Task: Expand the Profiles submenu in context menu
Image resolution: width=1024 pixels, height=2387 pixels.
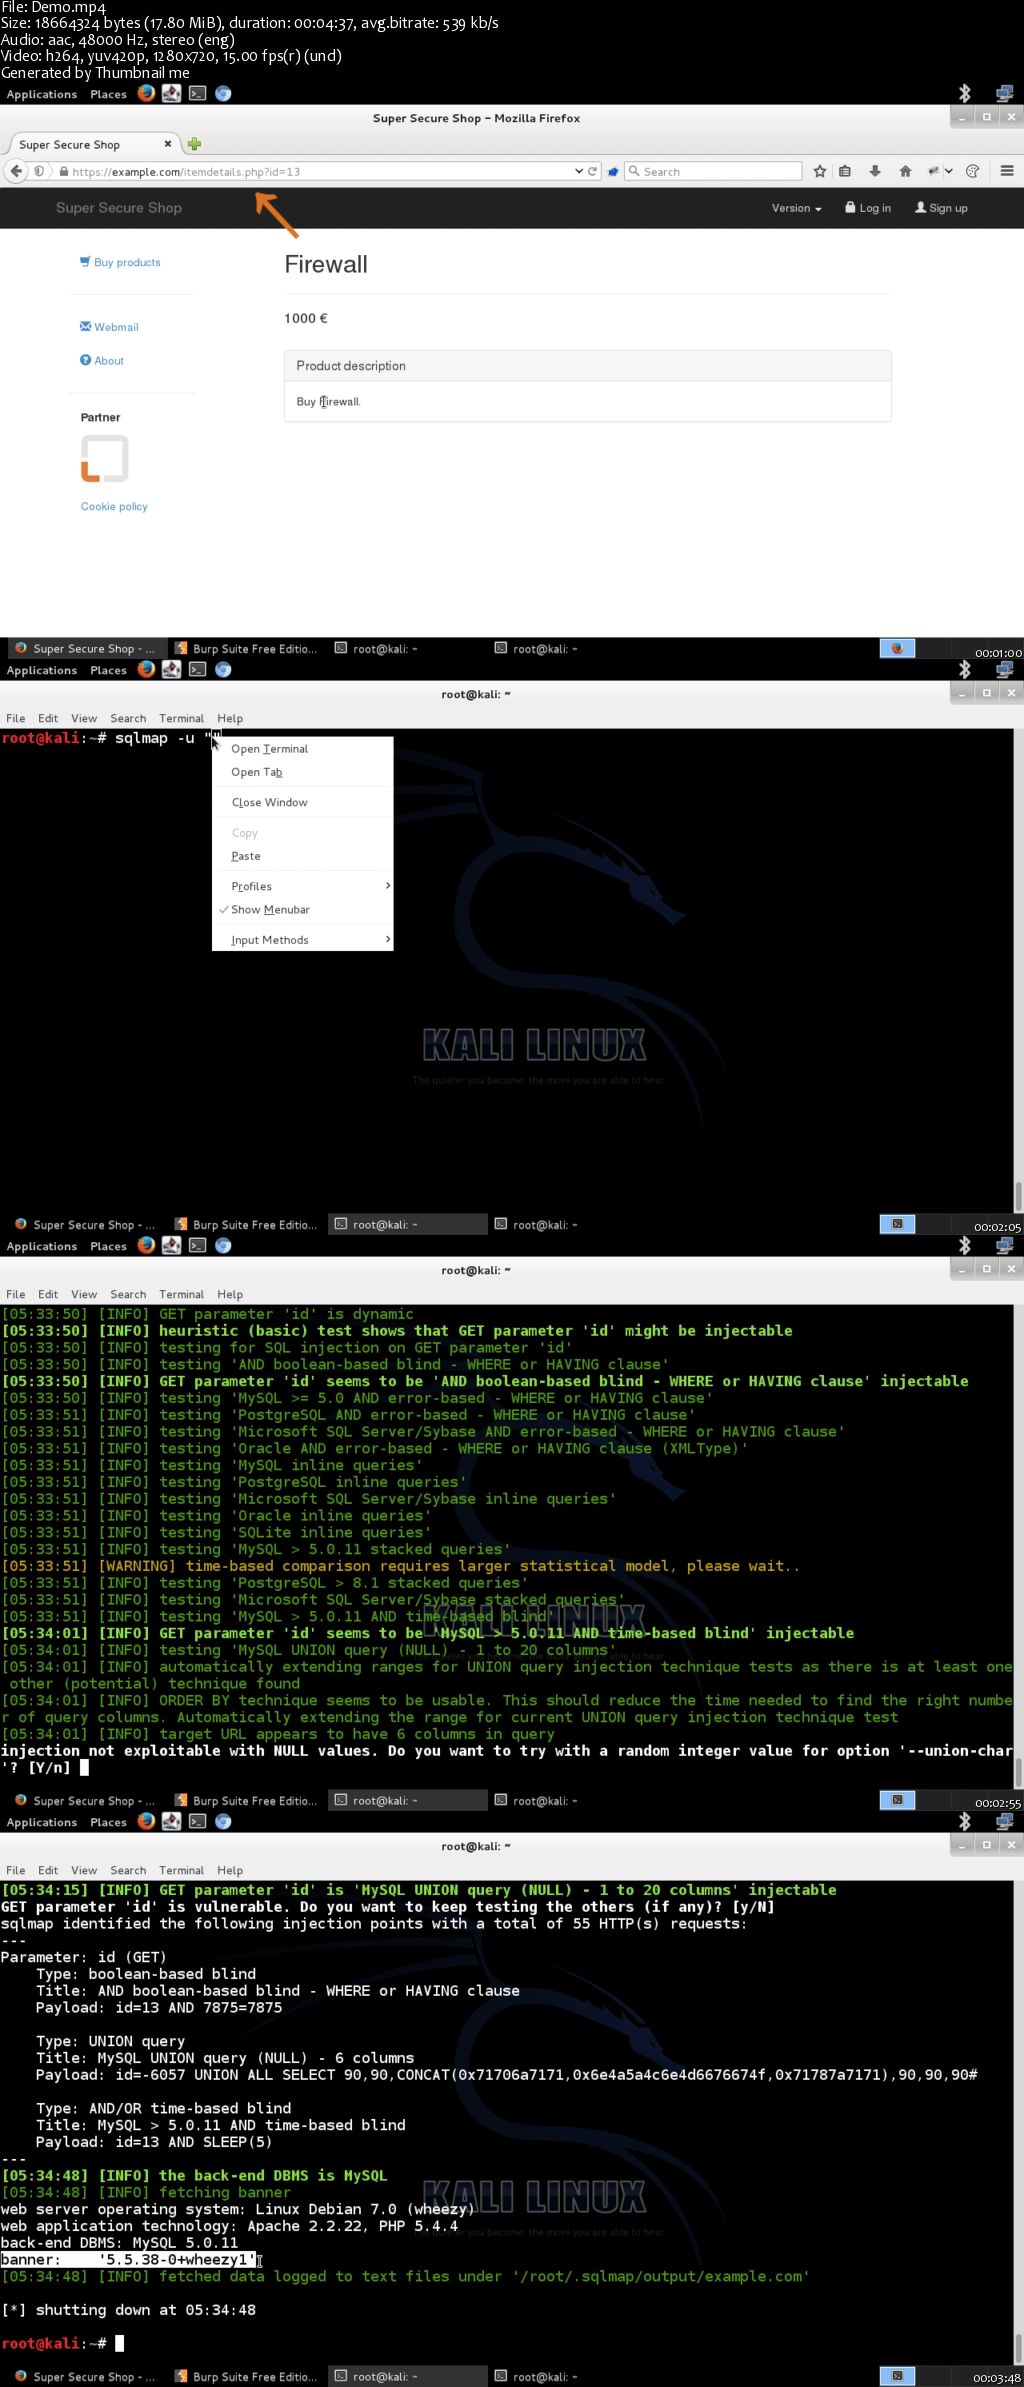Action: click(x=302, y=886)
